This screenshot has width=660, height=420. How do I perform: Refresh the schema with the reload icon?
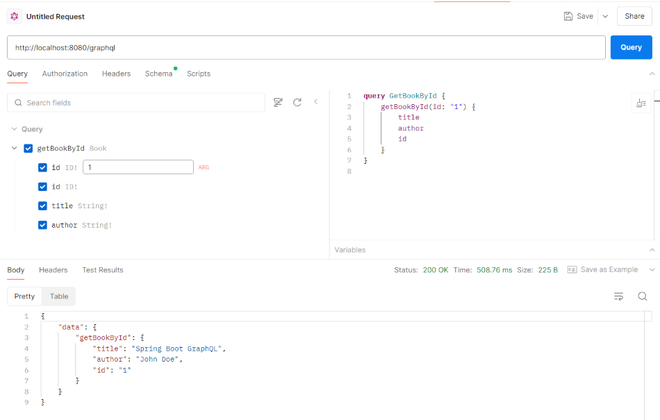(297, 102)
